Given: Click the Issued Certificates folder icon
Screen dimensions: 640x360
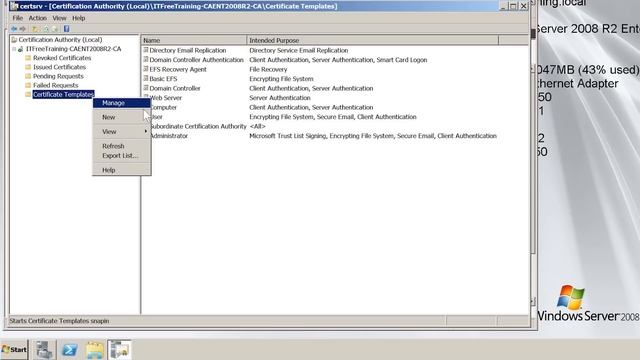Looking at the screenshot, I should pyautogui.click(x=28, y=67).
